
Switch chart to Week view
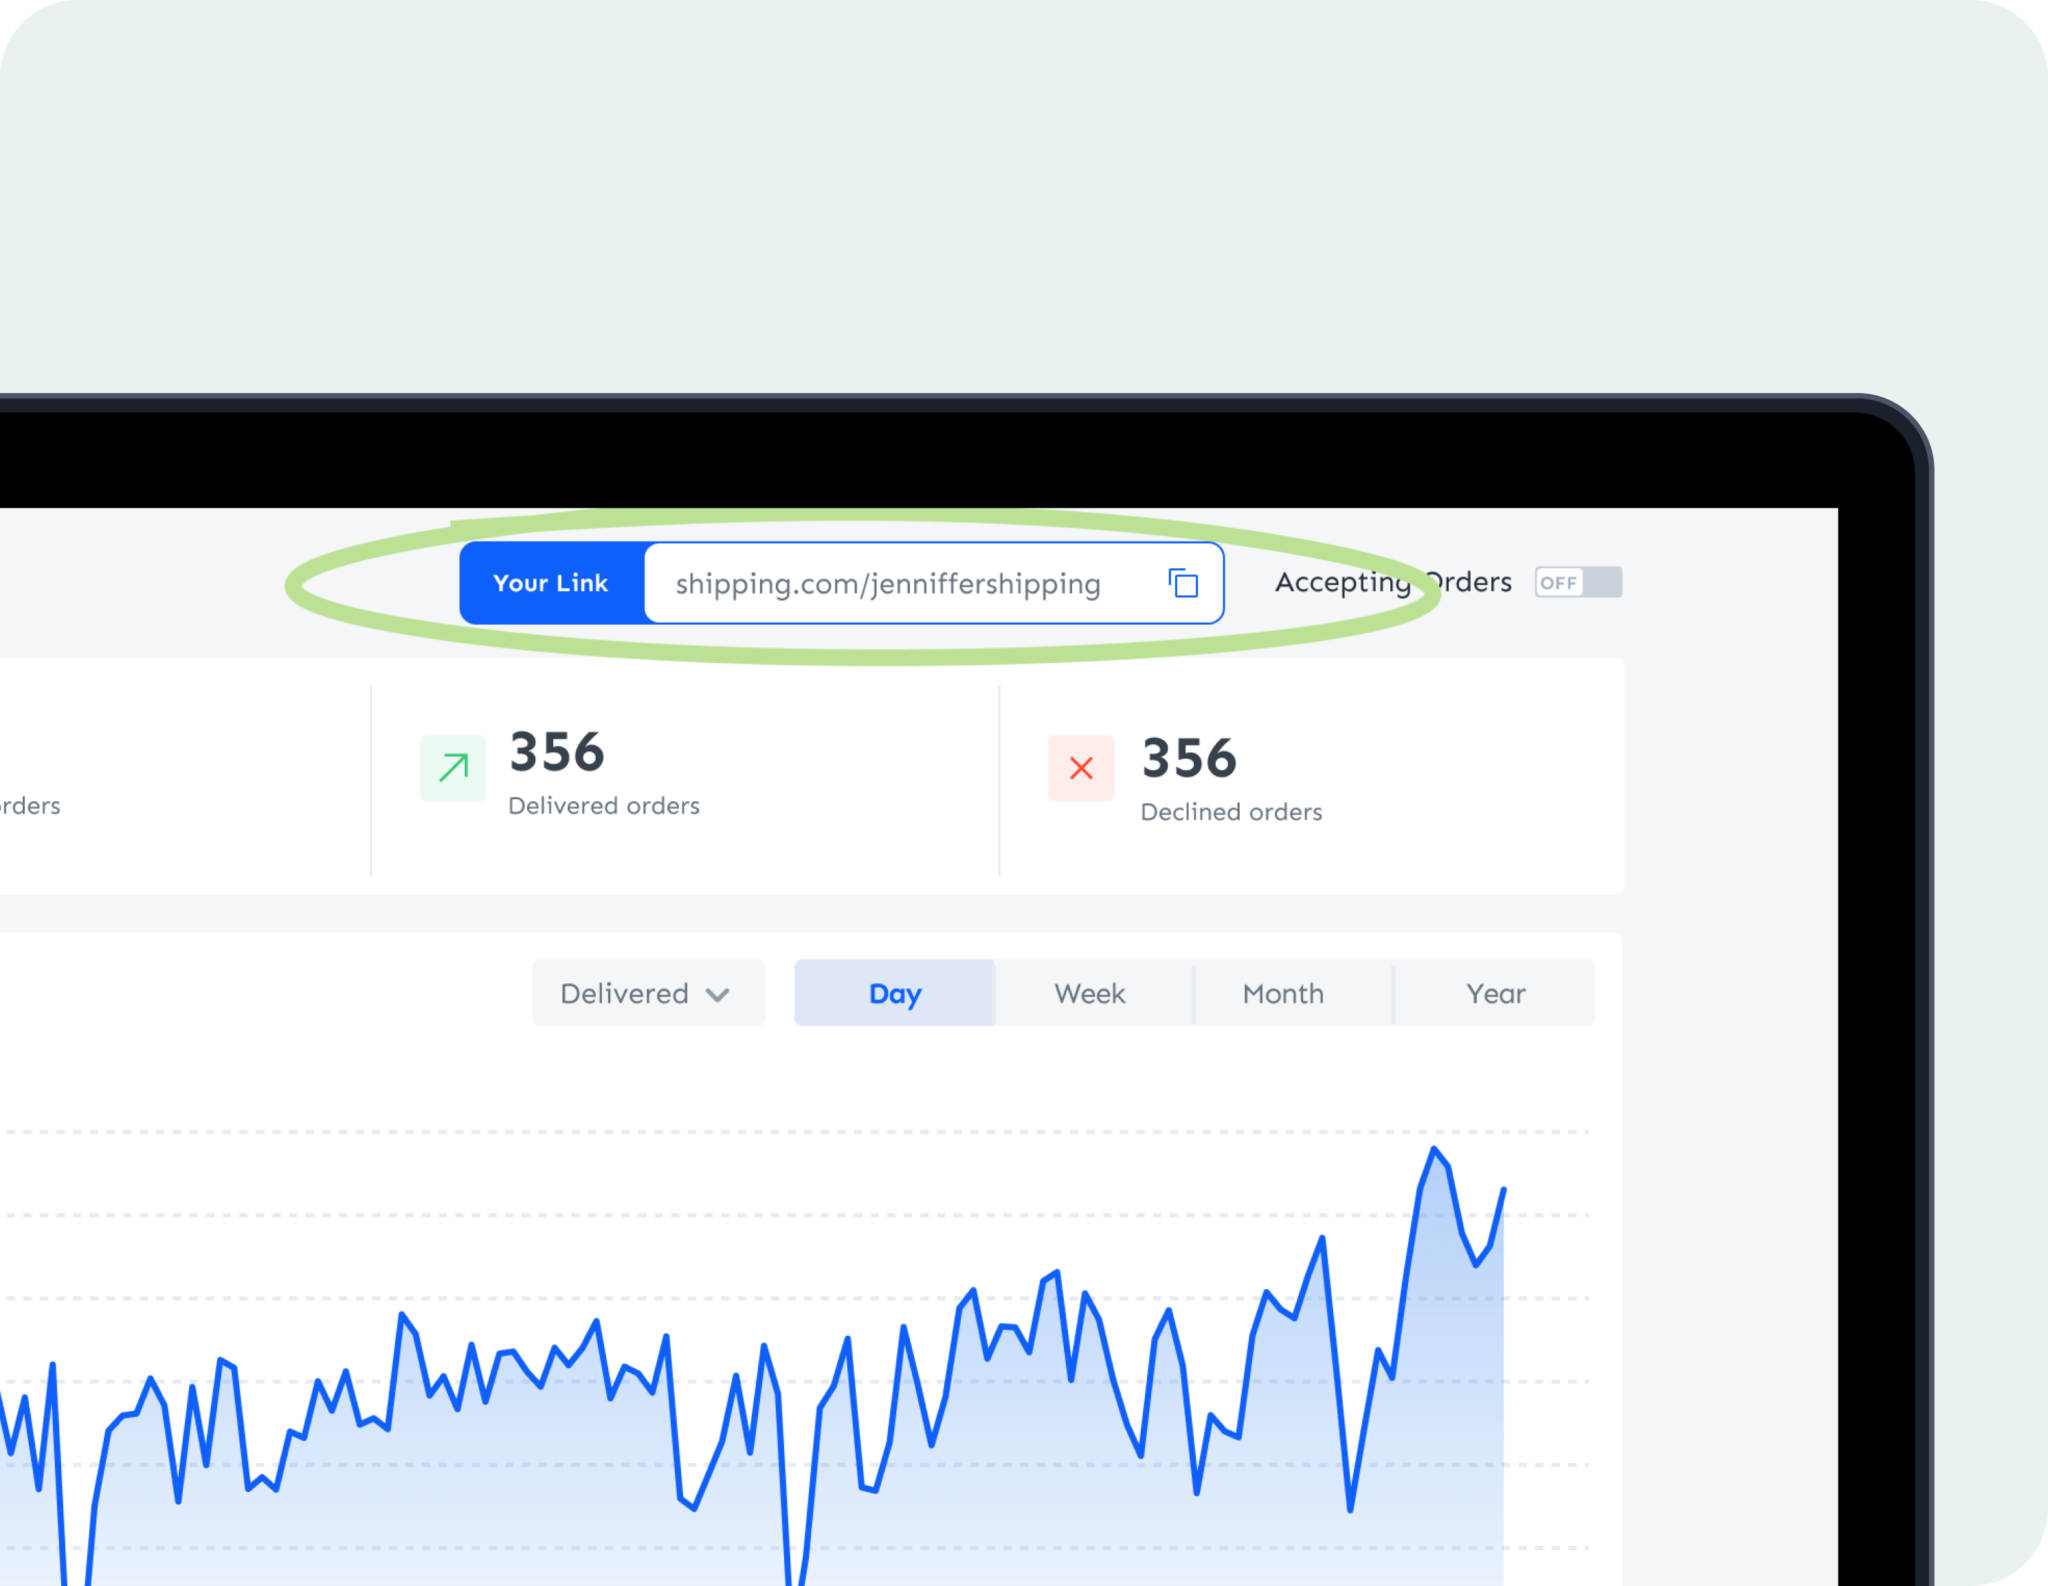(x=1089, y=993)
